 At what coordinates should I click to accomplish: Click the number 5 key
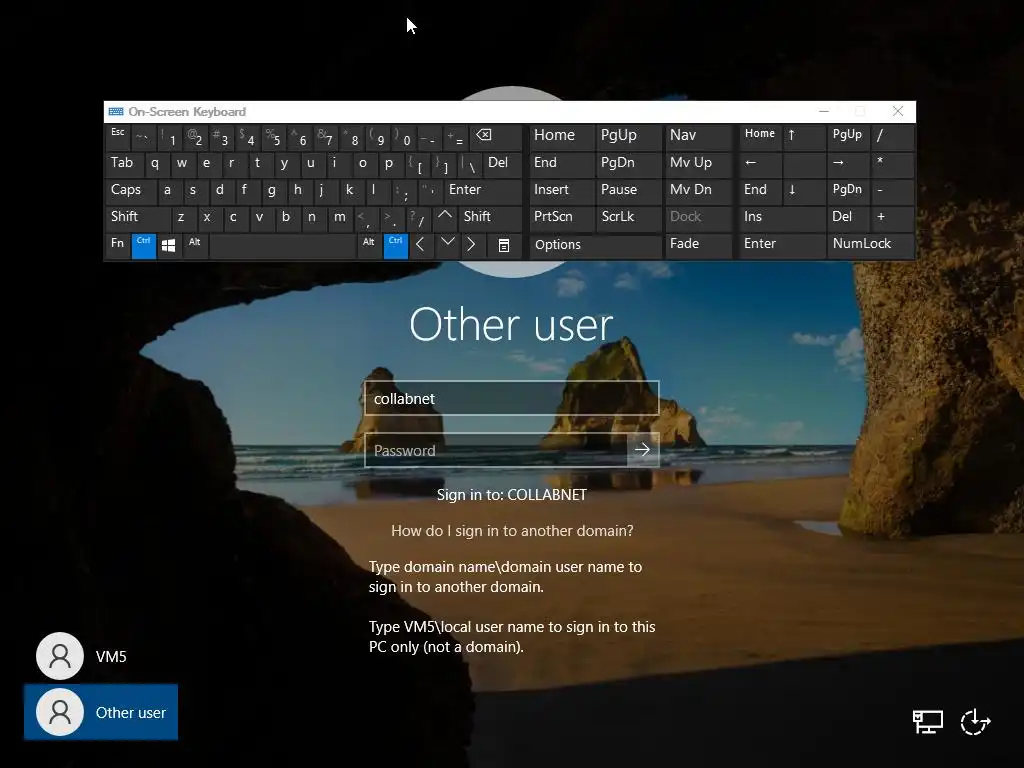click(x=274, y=137)
